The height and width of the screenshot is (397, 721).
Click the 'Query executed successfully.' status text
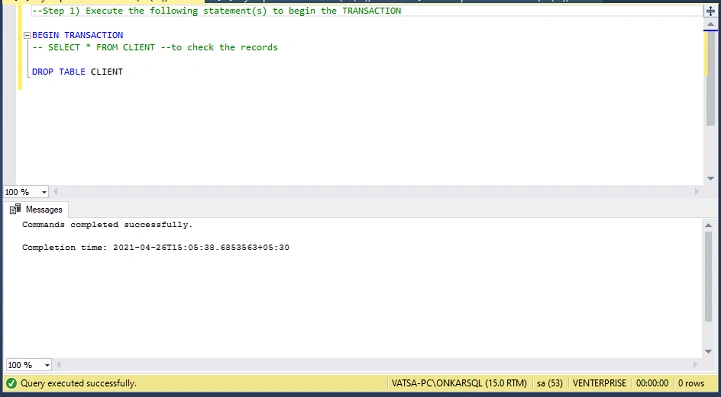tap(78, 383)
